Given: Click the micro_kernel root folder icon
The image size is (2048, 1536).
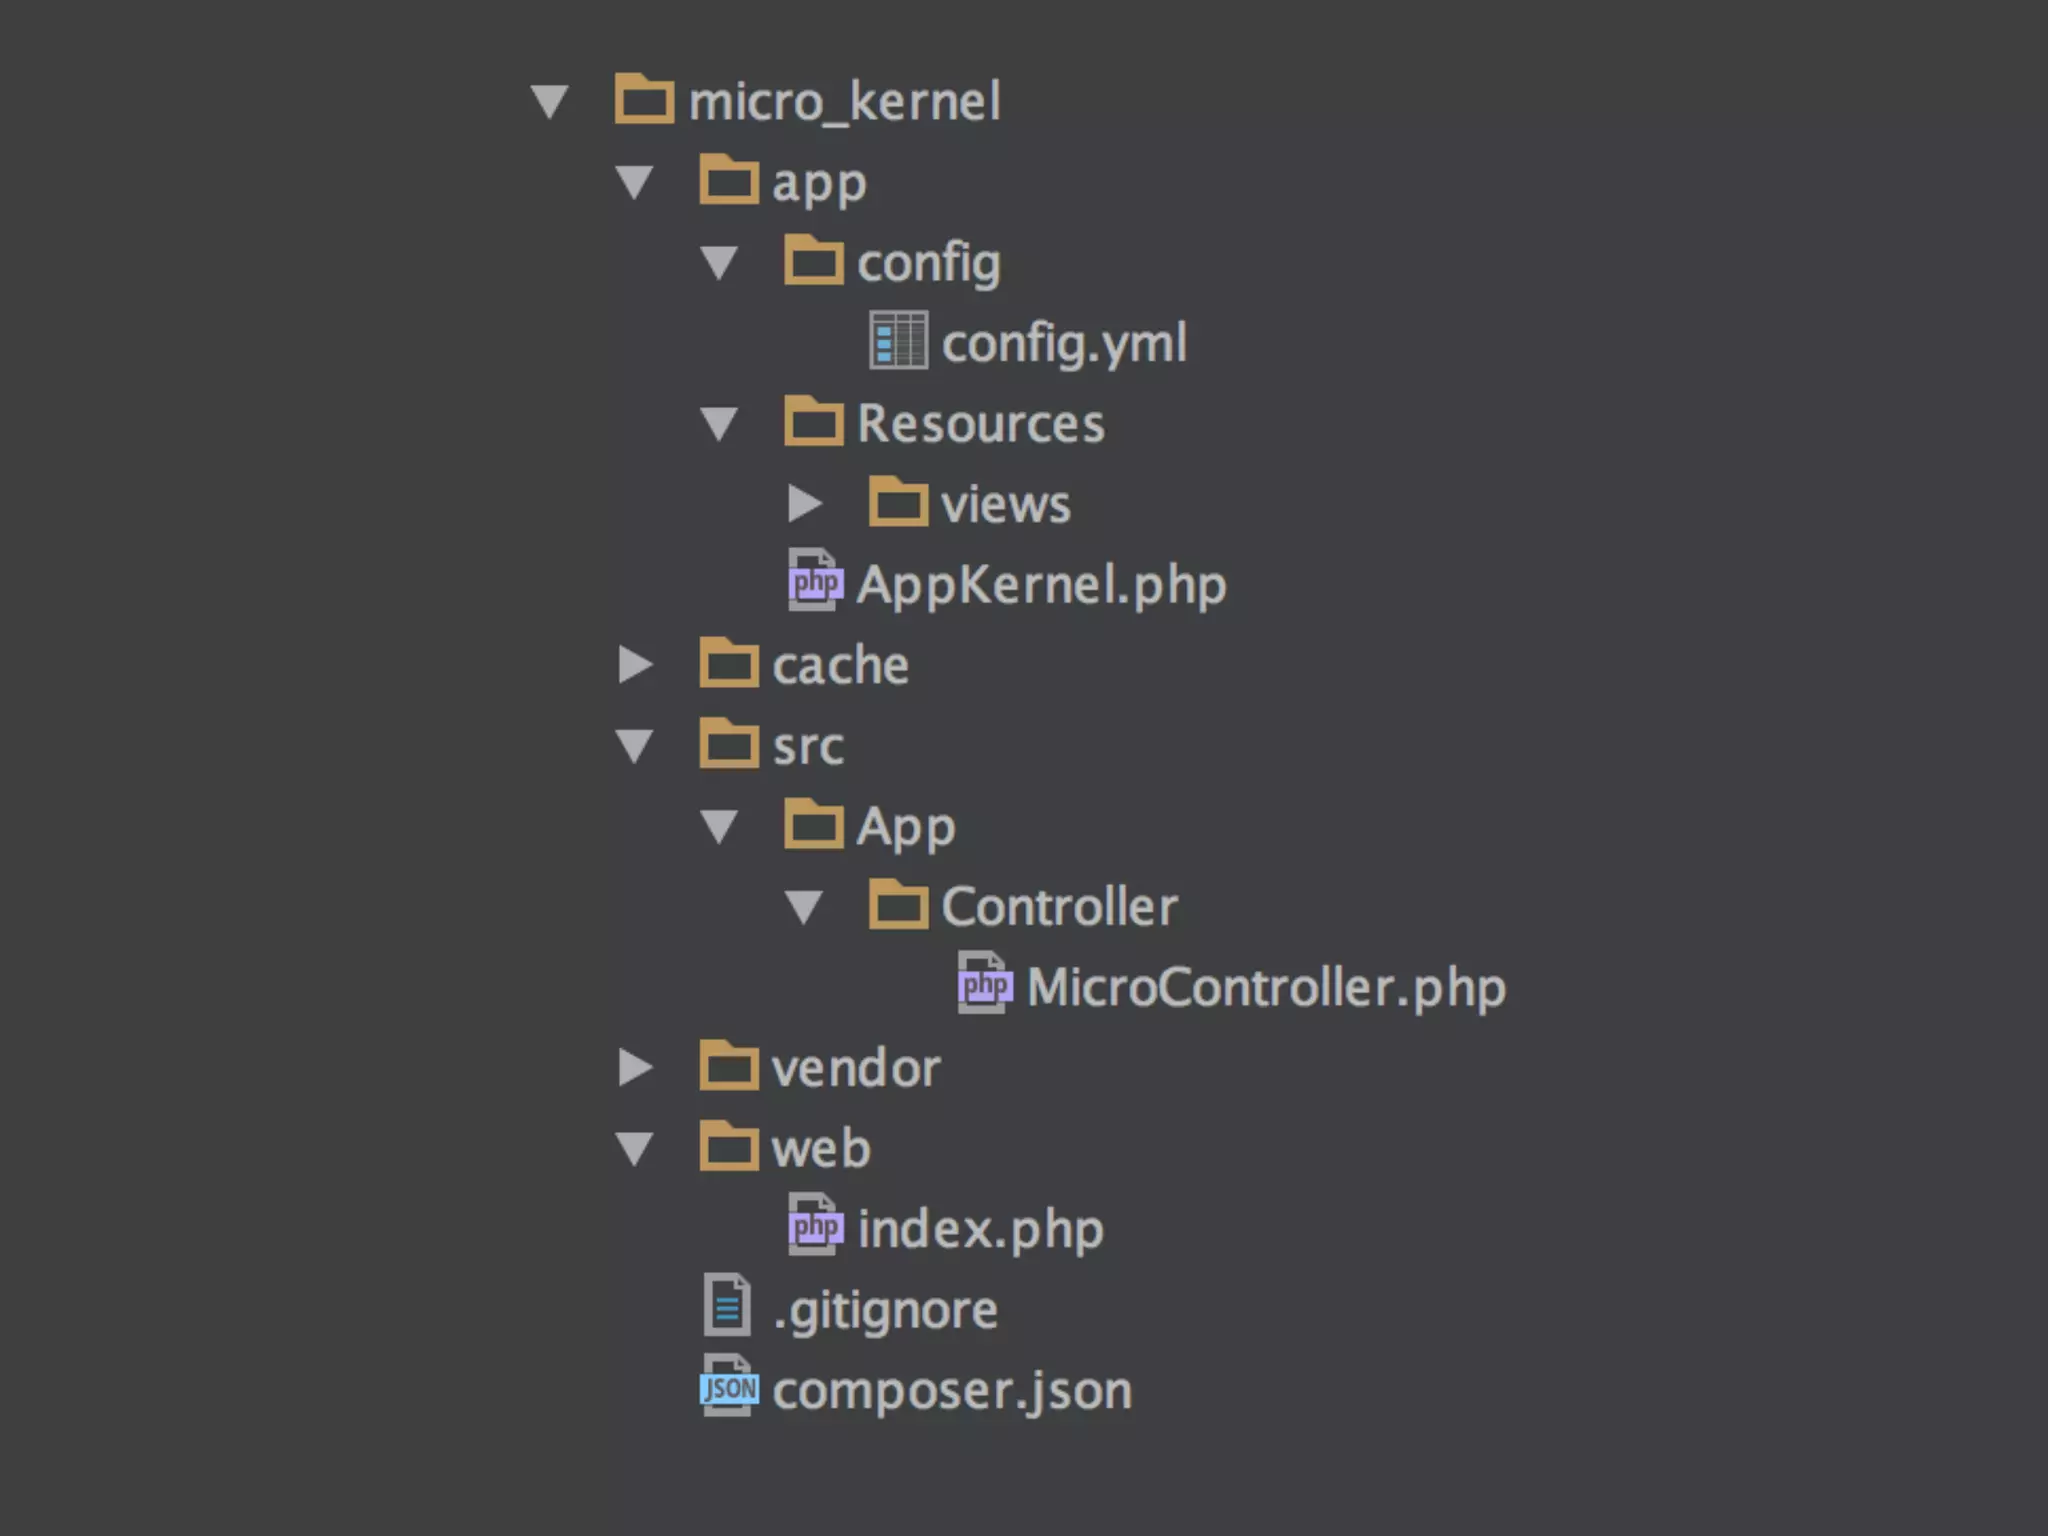Looking at the screenshot, I should [x=643, y=99].
